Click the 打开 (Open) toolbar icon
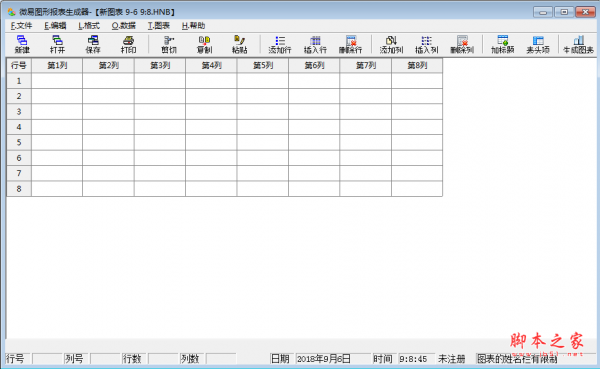This screenshot has width=600, height=369. click(57, 44)
